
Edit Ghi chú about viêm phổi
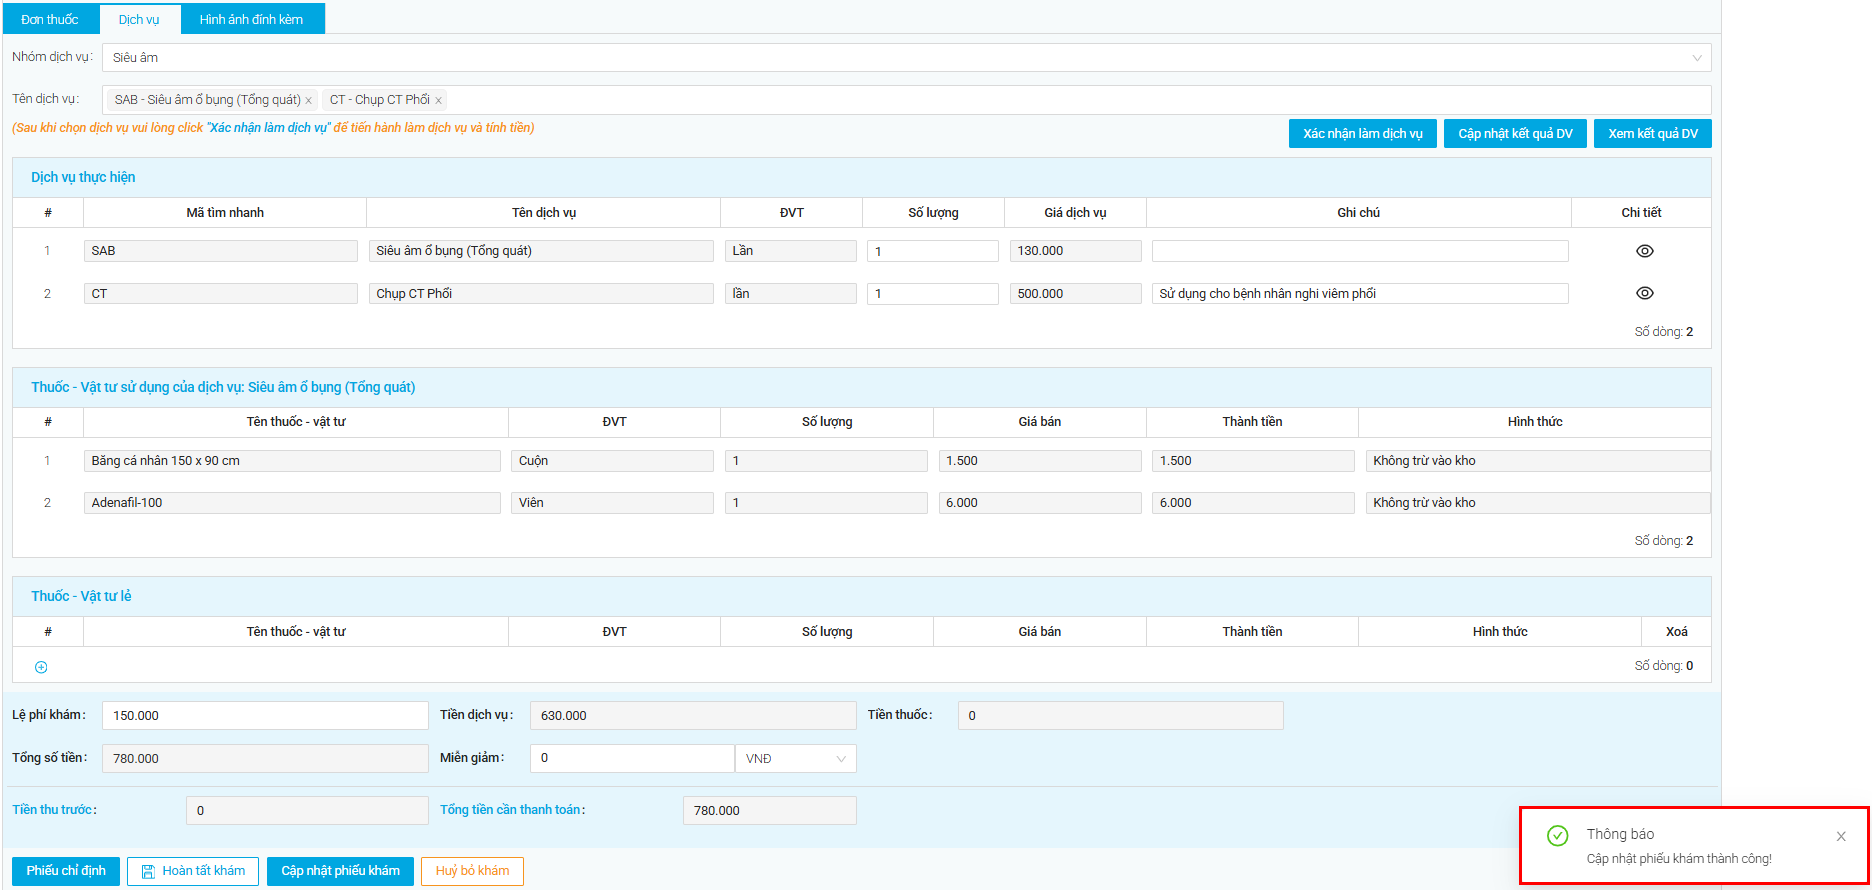coord(1360,293)
